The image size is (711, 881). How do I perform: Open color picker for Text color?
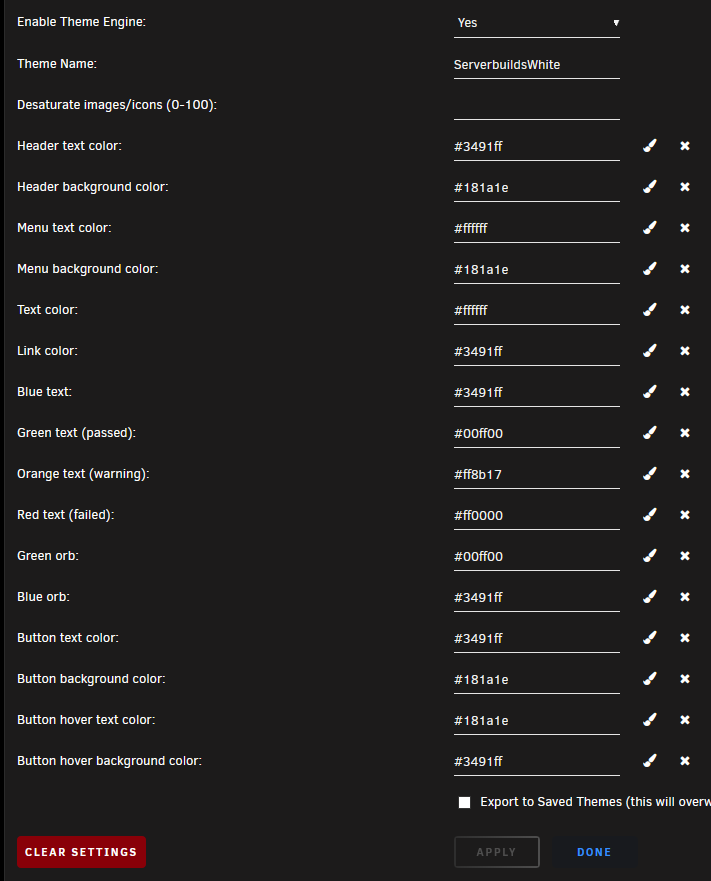[x=650, y=310]
